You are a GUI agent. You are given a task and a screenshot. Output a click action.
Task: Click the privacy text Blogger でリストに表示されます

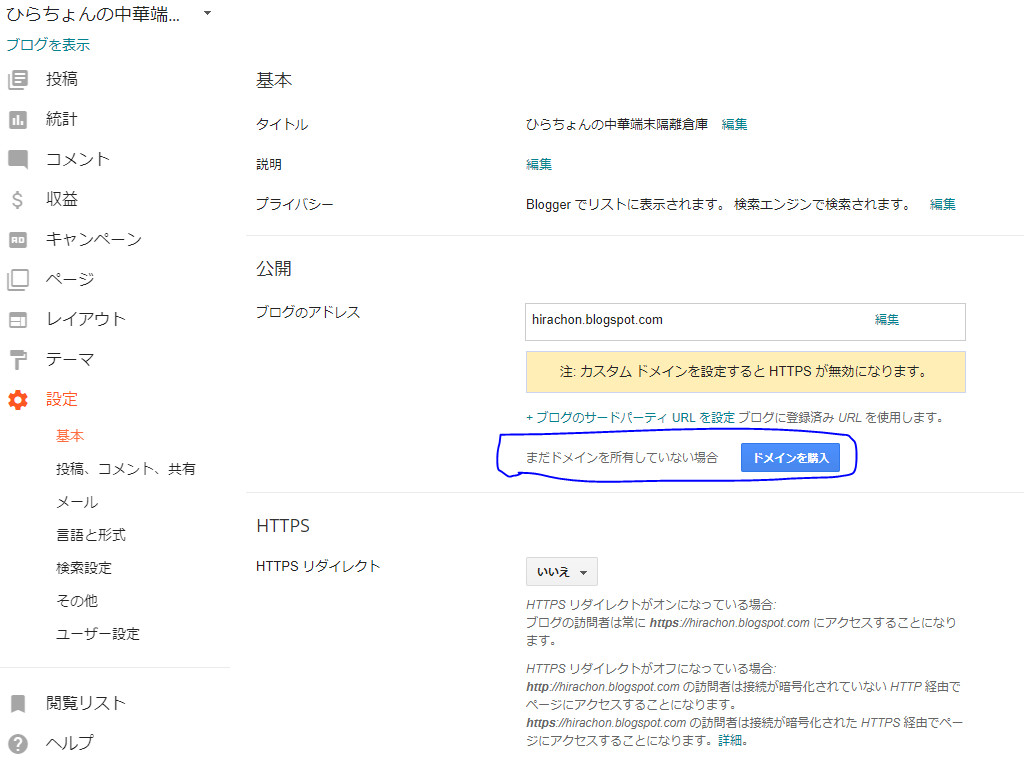[x=626, y=204]
